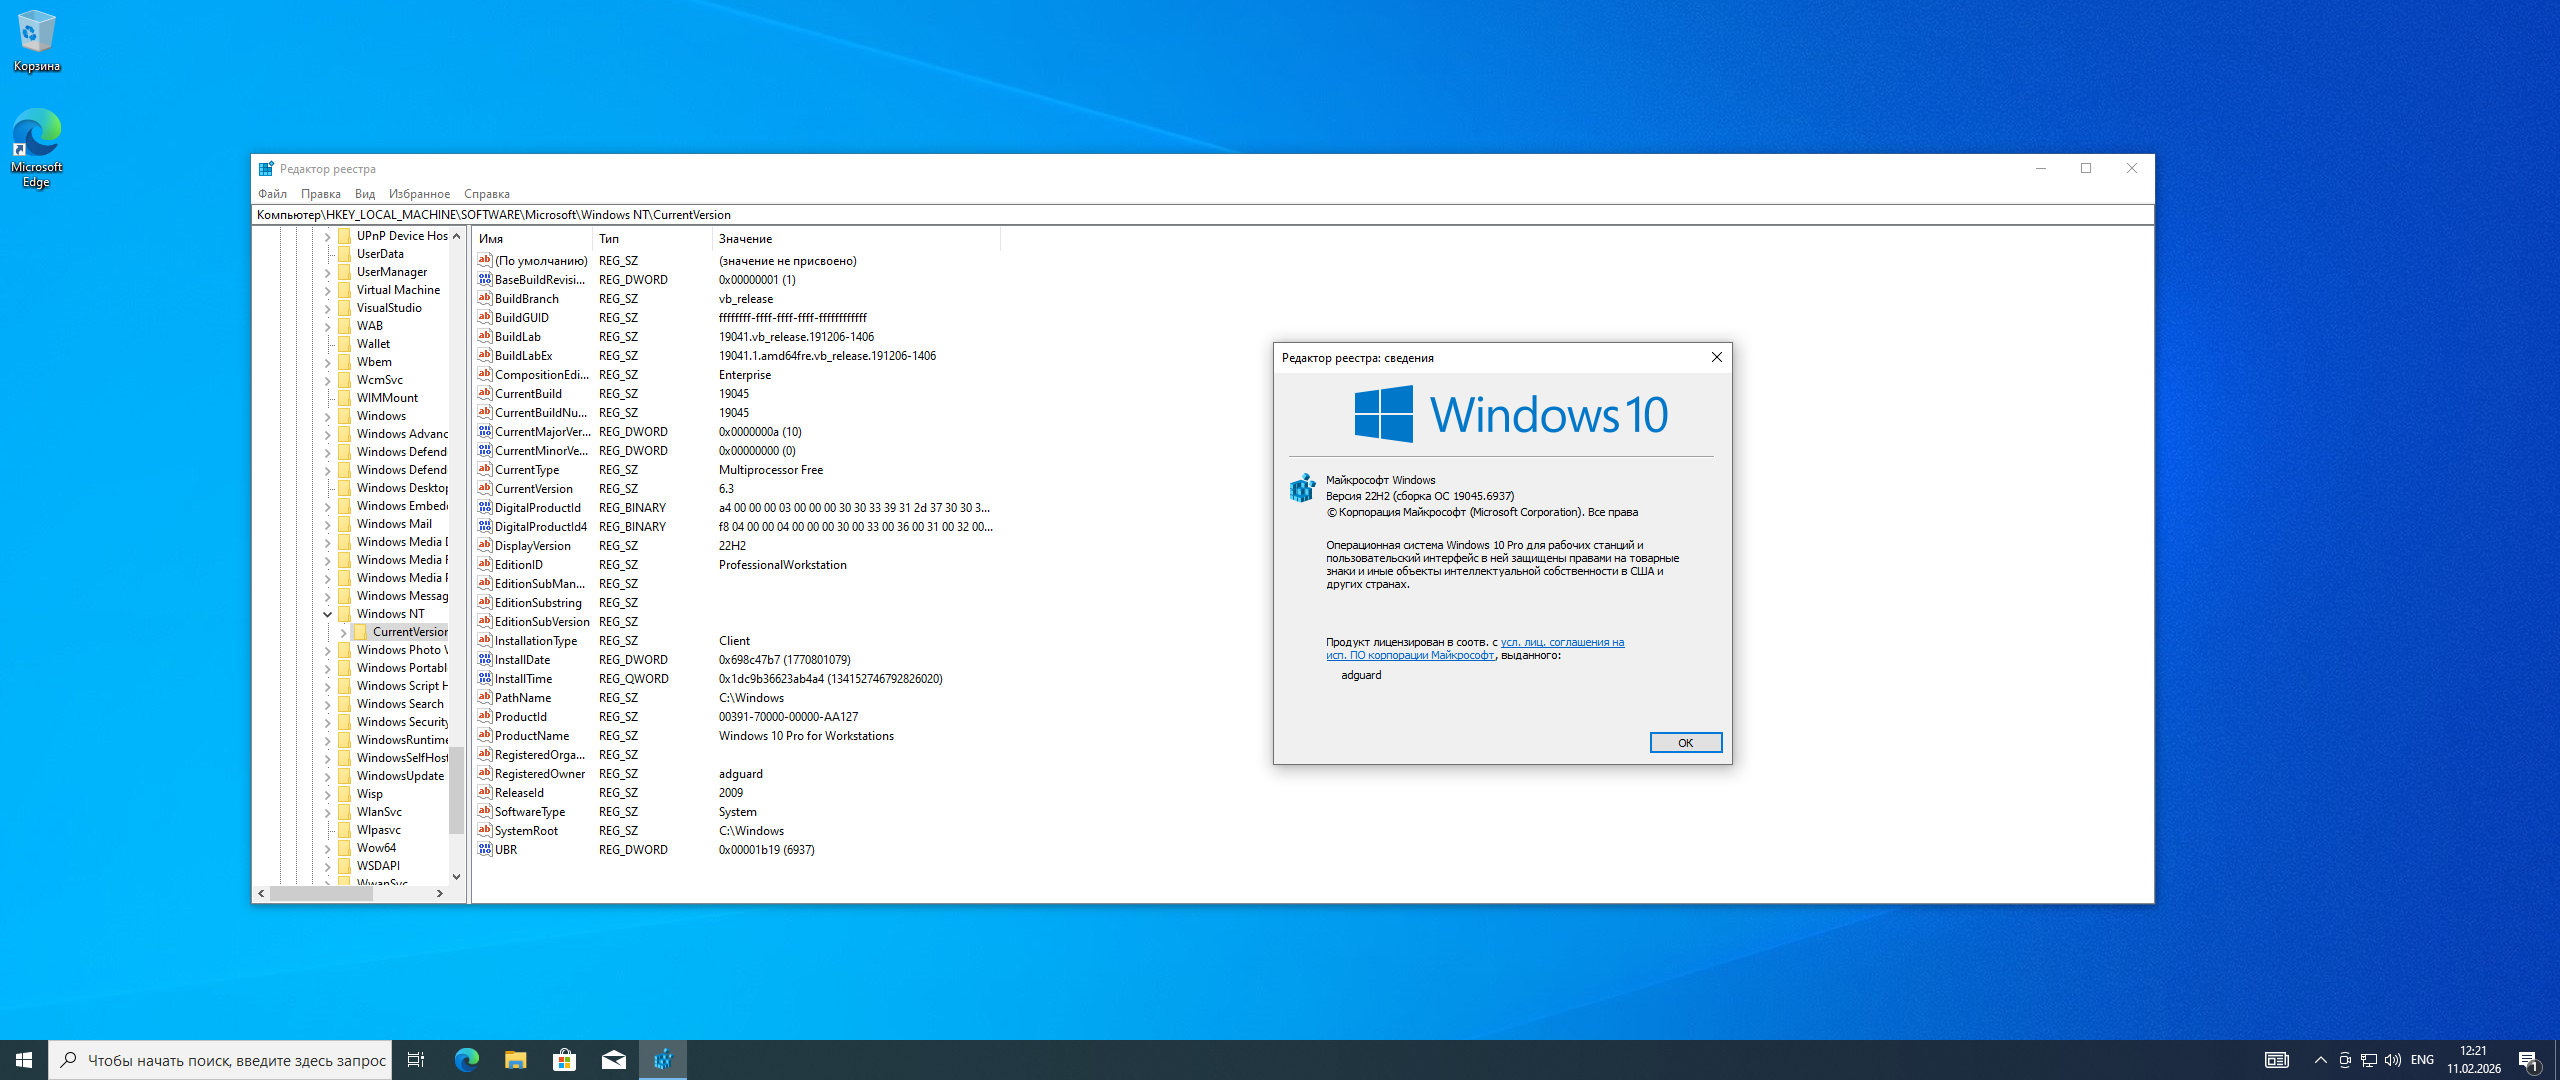Screen dimensions: 2560x1080
Task: Open the Правка menu
Action: 320,194
